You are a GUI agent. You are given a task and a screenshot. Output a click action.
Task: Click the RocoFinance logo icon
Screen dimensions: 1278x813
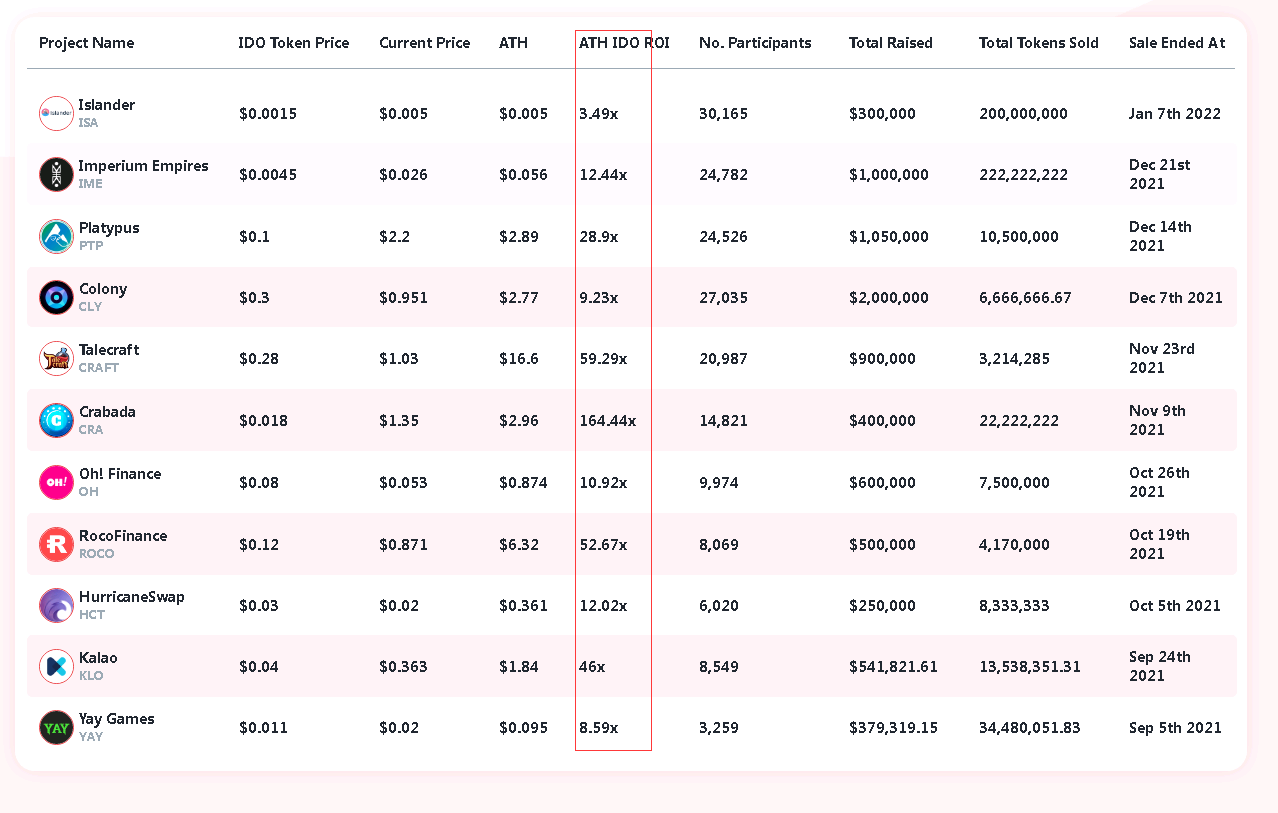click(56, 544)
